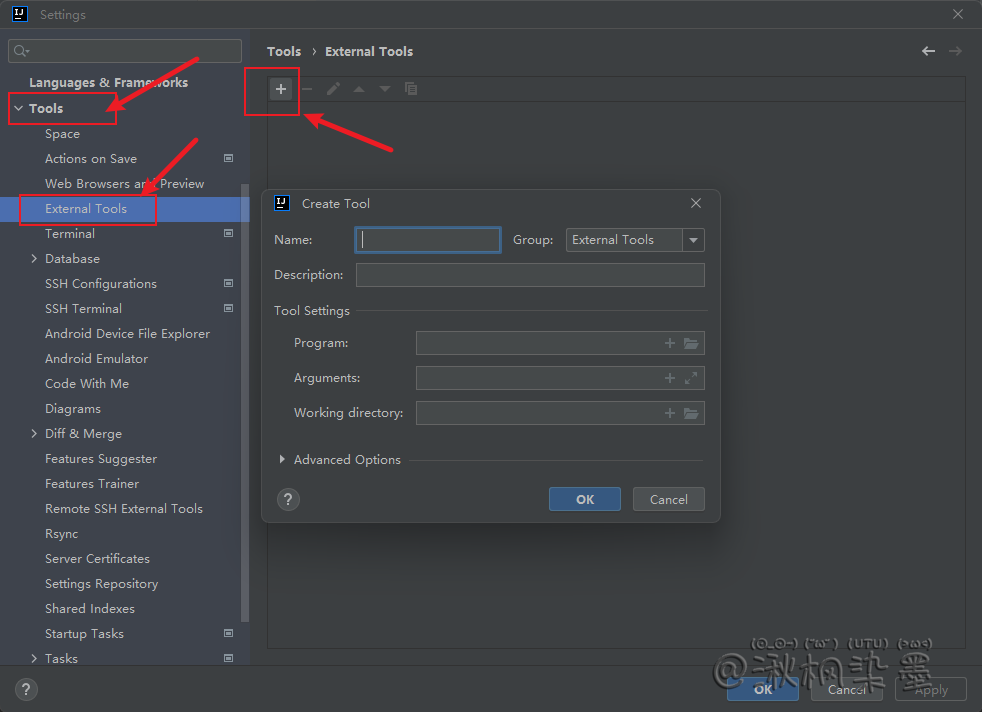Browse for Program using folder icon
This screenshot has height=712, width=982.
coord(691,344)
